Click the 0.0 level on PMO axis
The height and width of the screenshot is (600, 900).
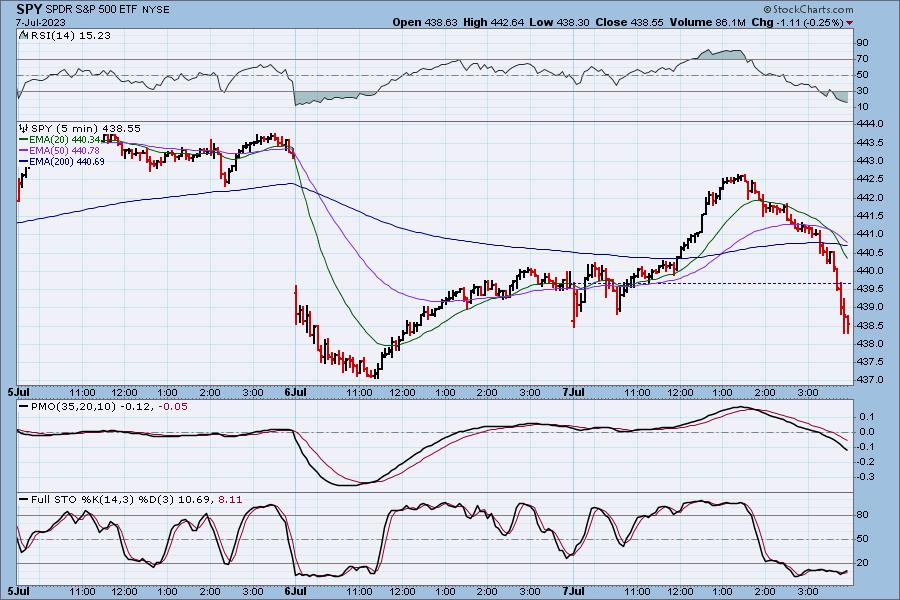point(867,432)
